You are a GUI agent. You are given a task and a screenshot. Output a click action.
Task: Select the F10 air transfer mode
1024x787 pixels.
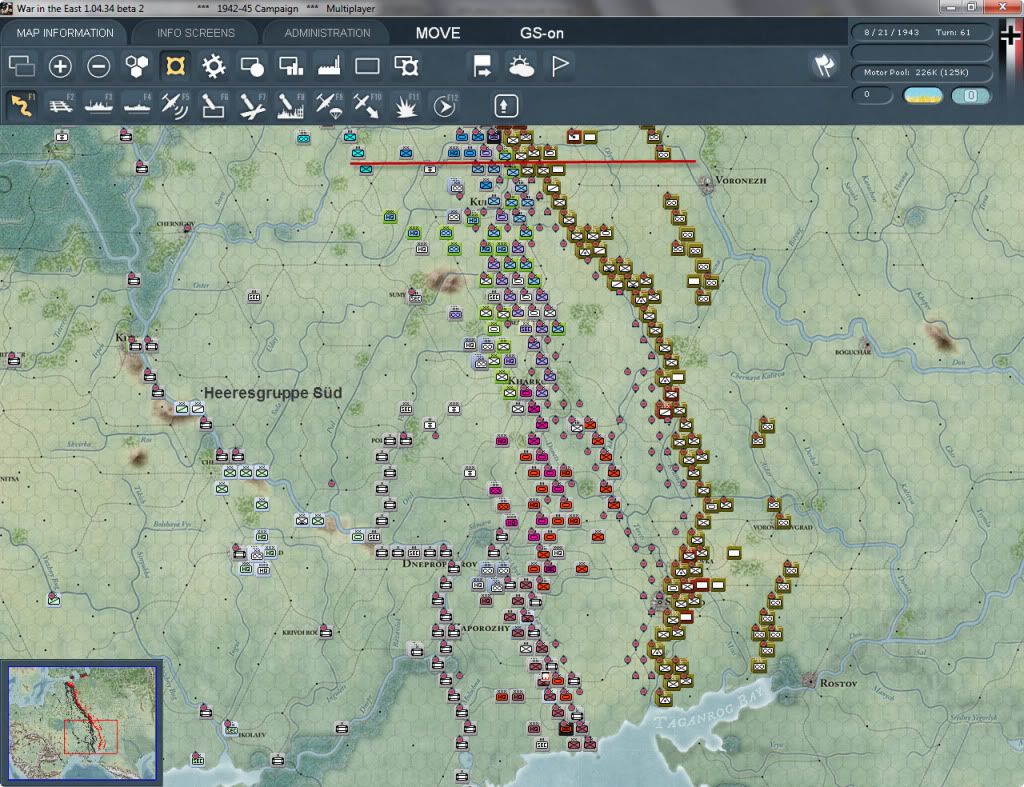click(x=367, y=105)
